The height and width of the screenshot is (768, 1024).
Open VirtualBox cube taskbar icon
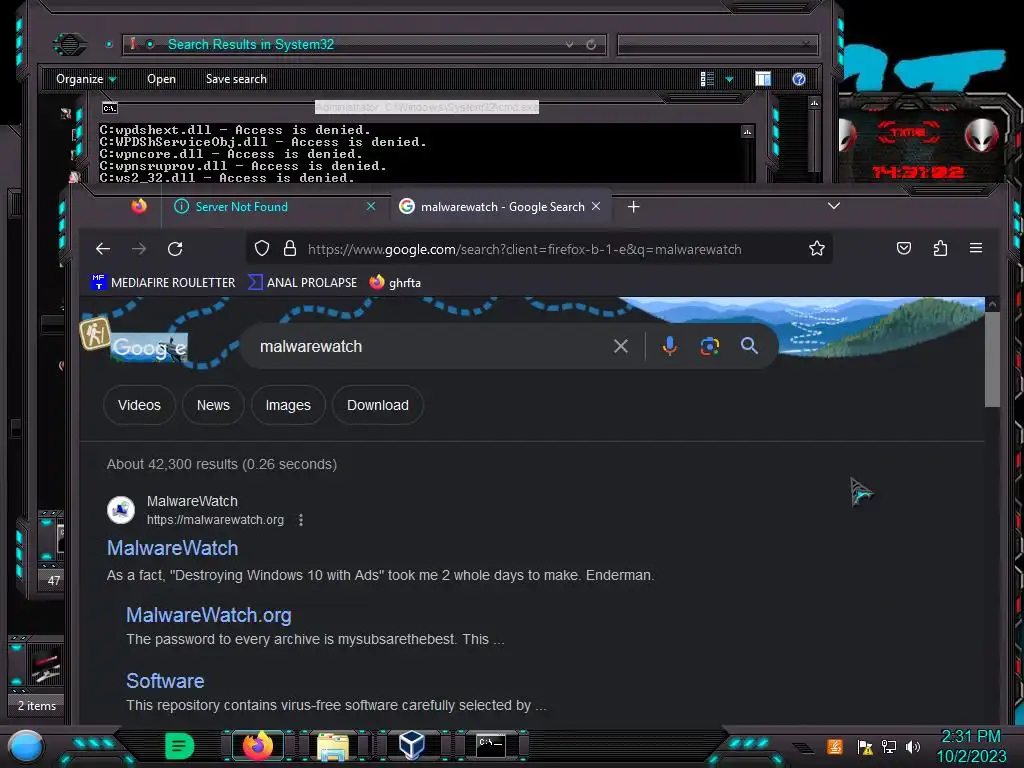click(412, 746)
